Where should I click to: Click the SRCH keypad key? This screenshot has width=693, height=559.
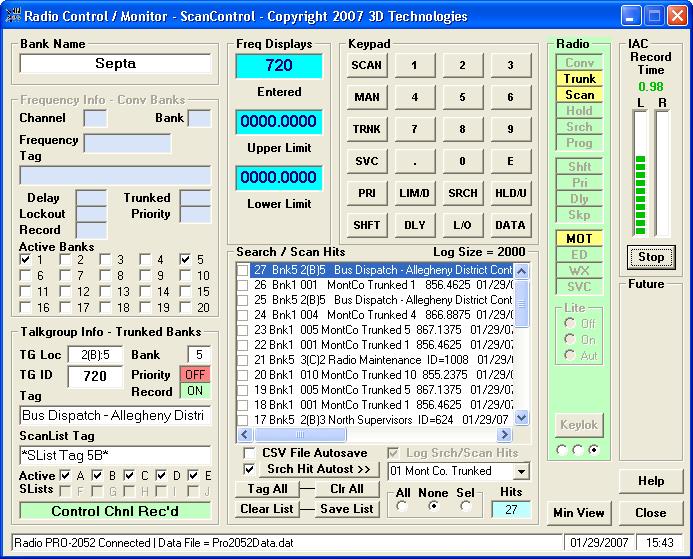tap(462, 193)
